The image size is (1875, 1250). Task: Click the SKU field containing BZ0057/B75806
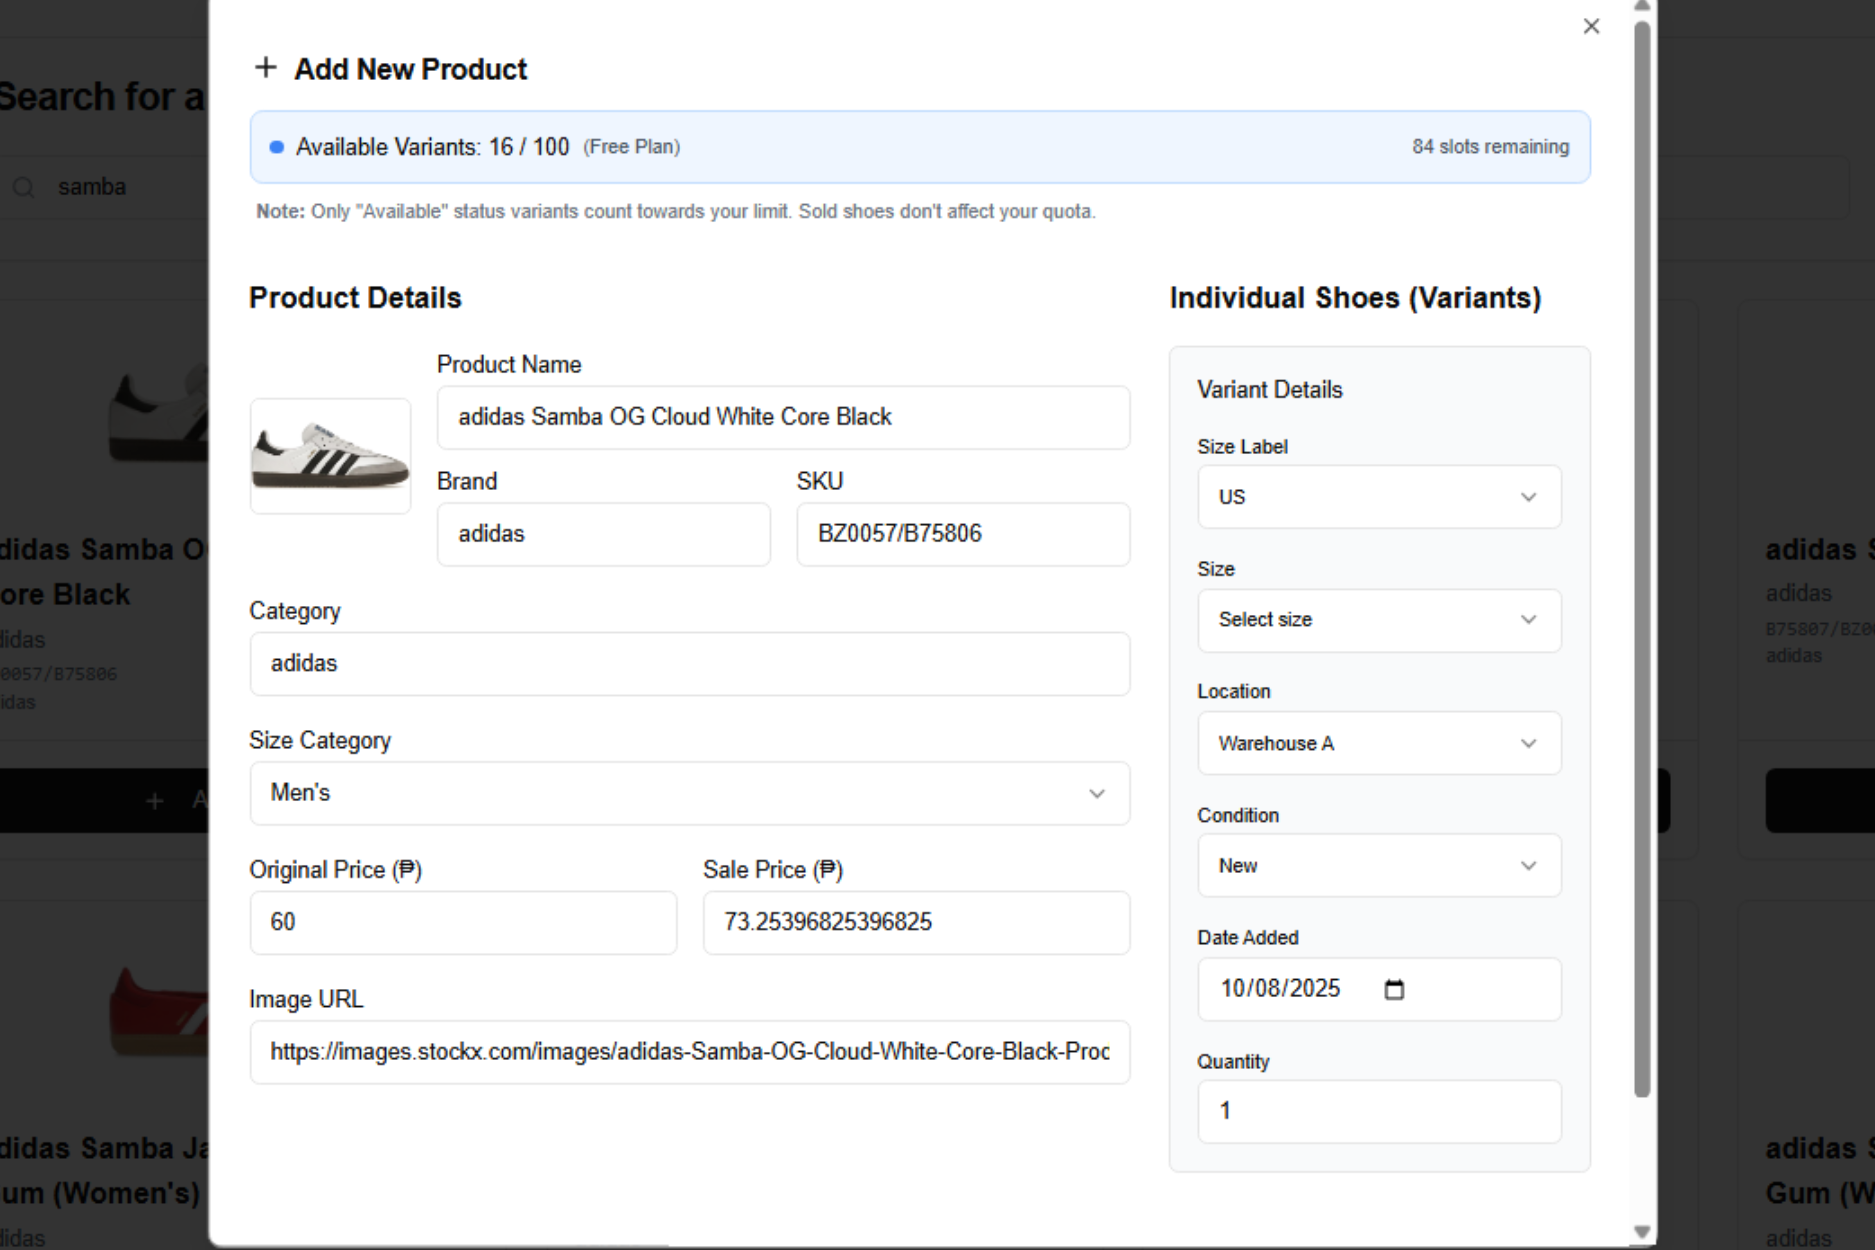click(961, 534)
